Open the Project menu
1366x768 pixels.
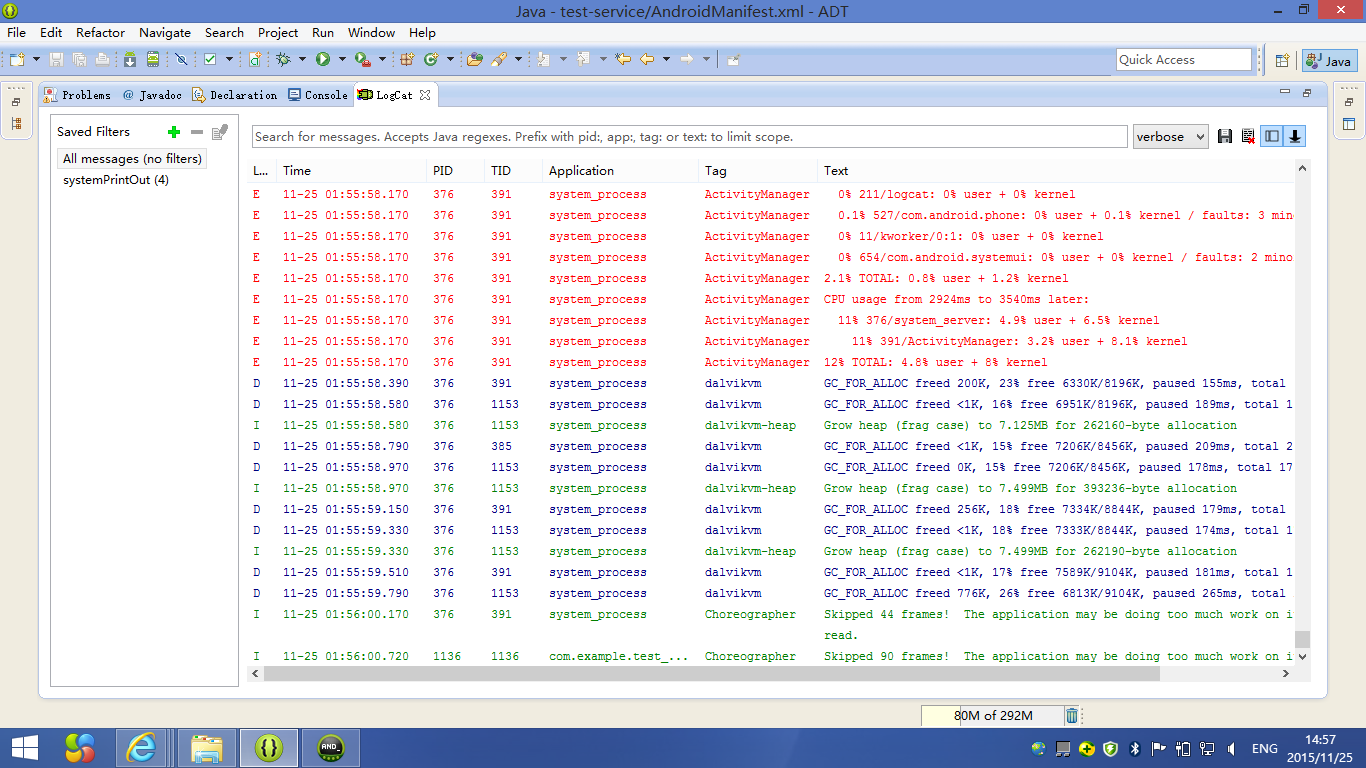pos(278,32)
